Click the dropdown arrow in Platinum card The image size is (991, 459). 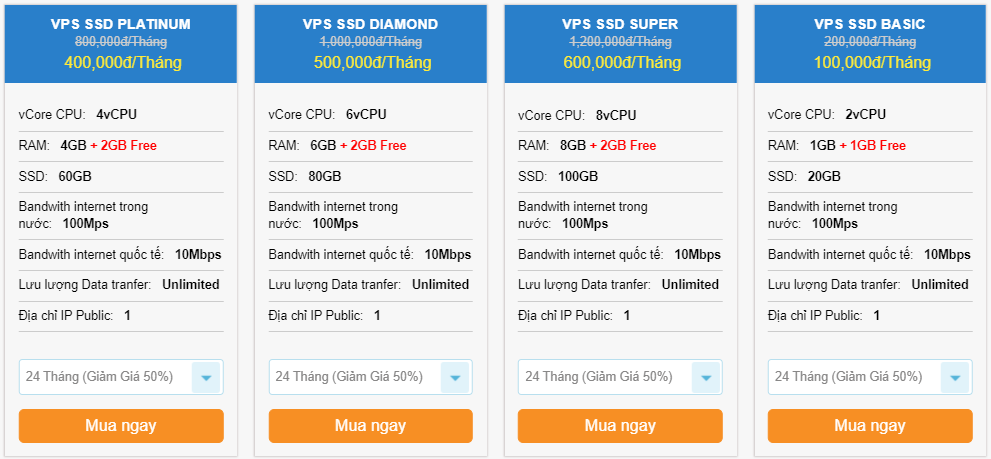coord(206,378)
